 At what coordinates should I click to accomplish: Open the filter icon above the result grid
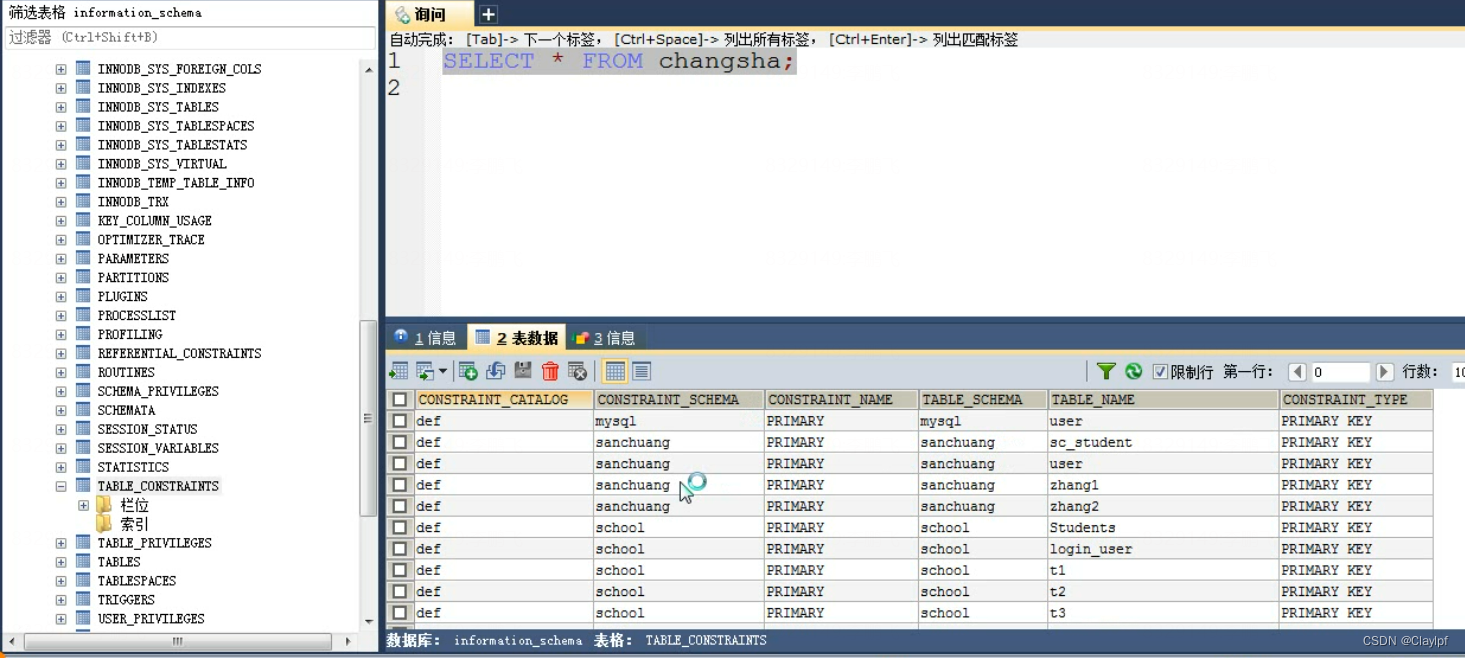click(x=1106, y=371)
